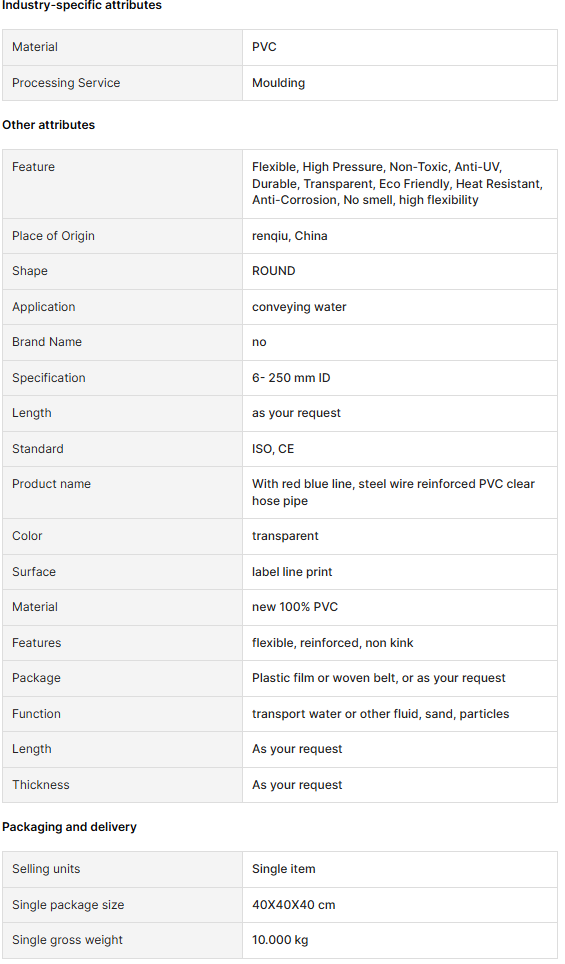This screenshot has width=565, height=964.
Task: Select the conveying water application value
Action: [x=299, y=307]
